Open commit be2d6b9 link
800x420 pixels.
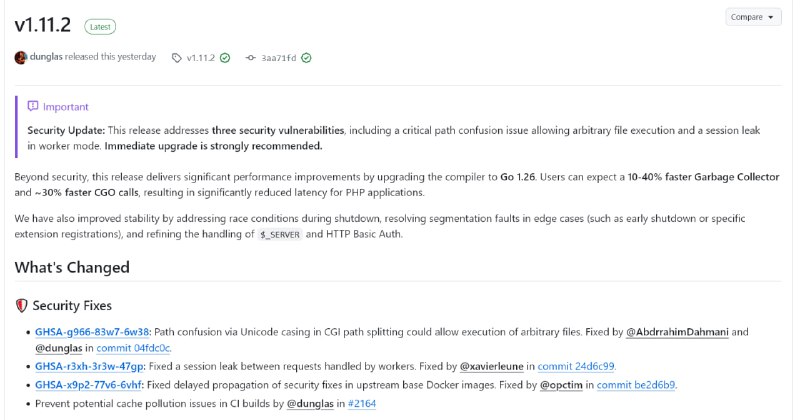636,385
